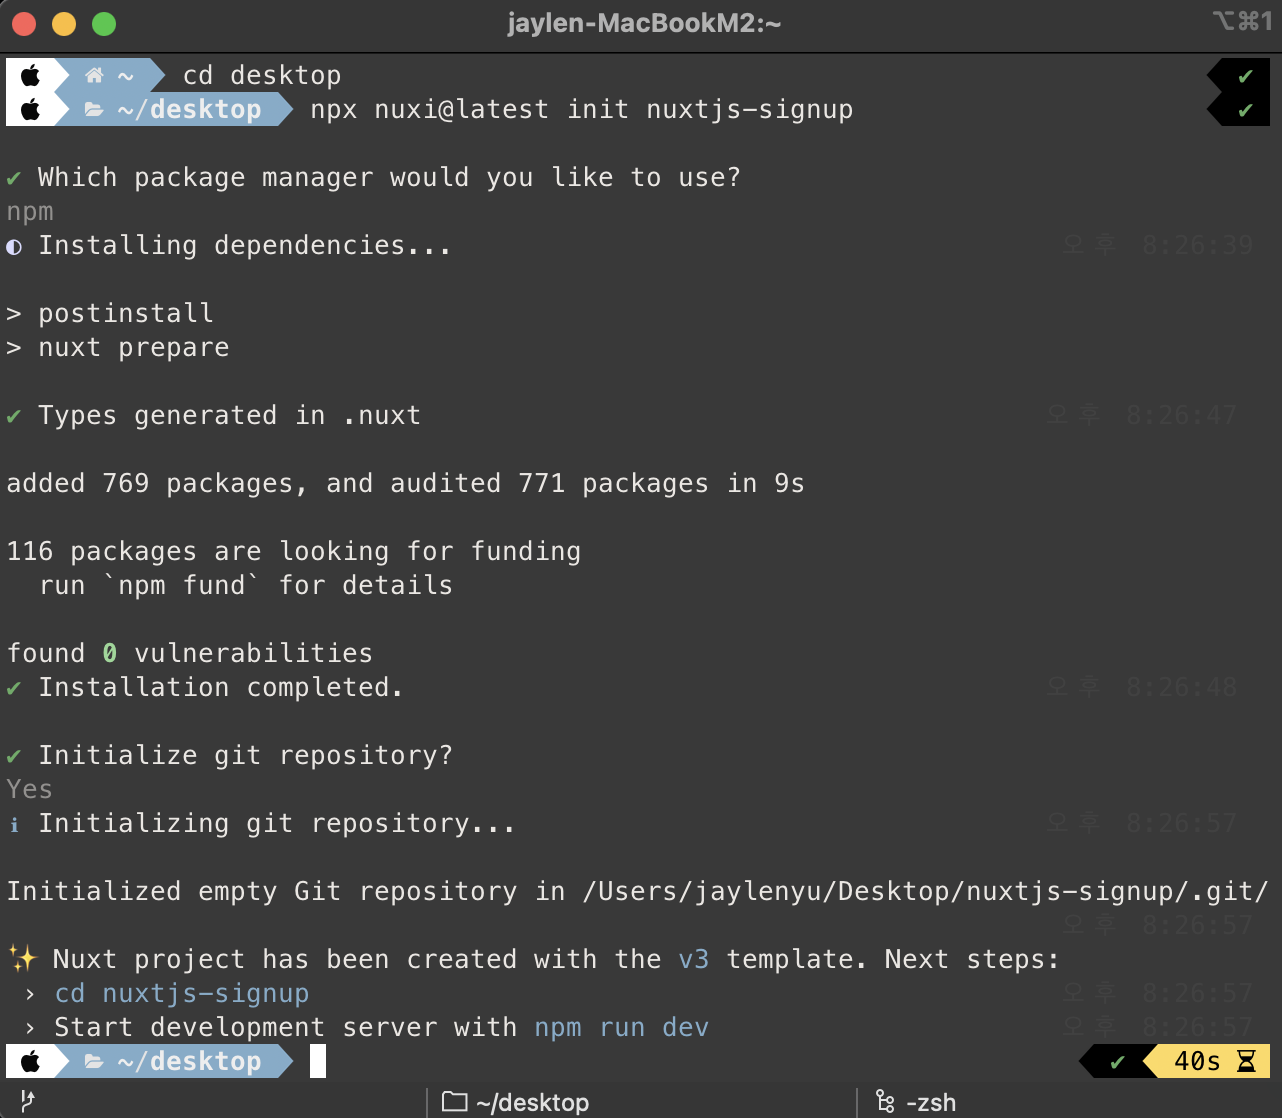
Task: Click the ⌥⌘1 shortcut indicator in title bar
Action: (x=1243, y=20)
